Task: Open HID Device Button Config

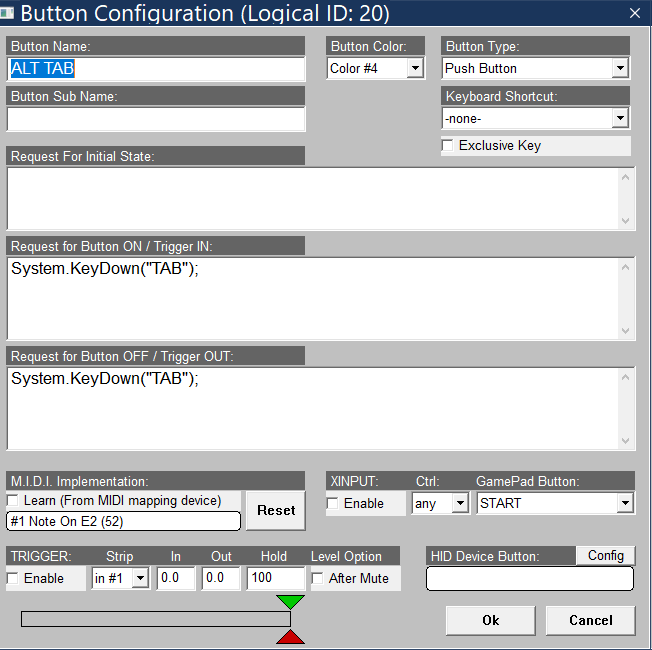Action: click(605, 555)
